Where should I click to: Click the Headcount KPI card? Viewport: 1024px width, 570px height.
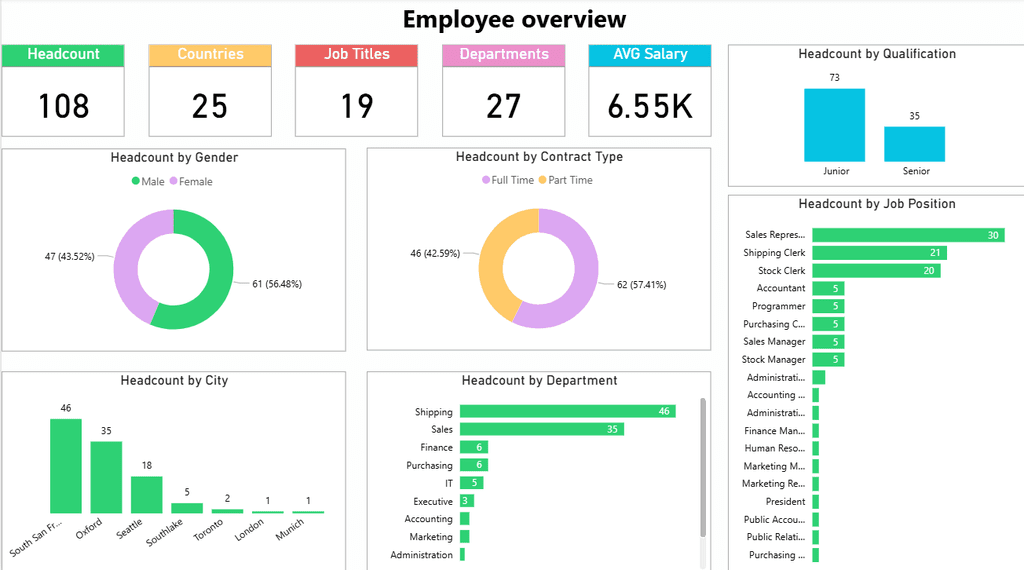coord(63,91)
